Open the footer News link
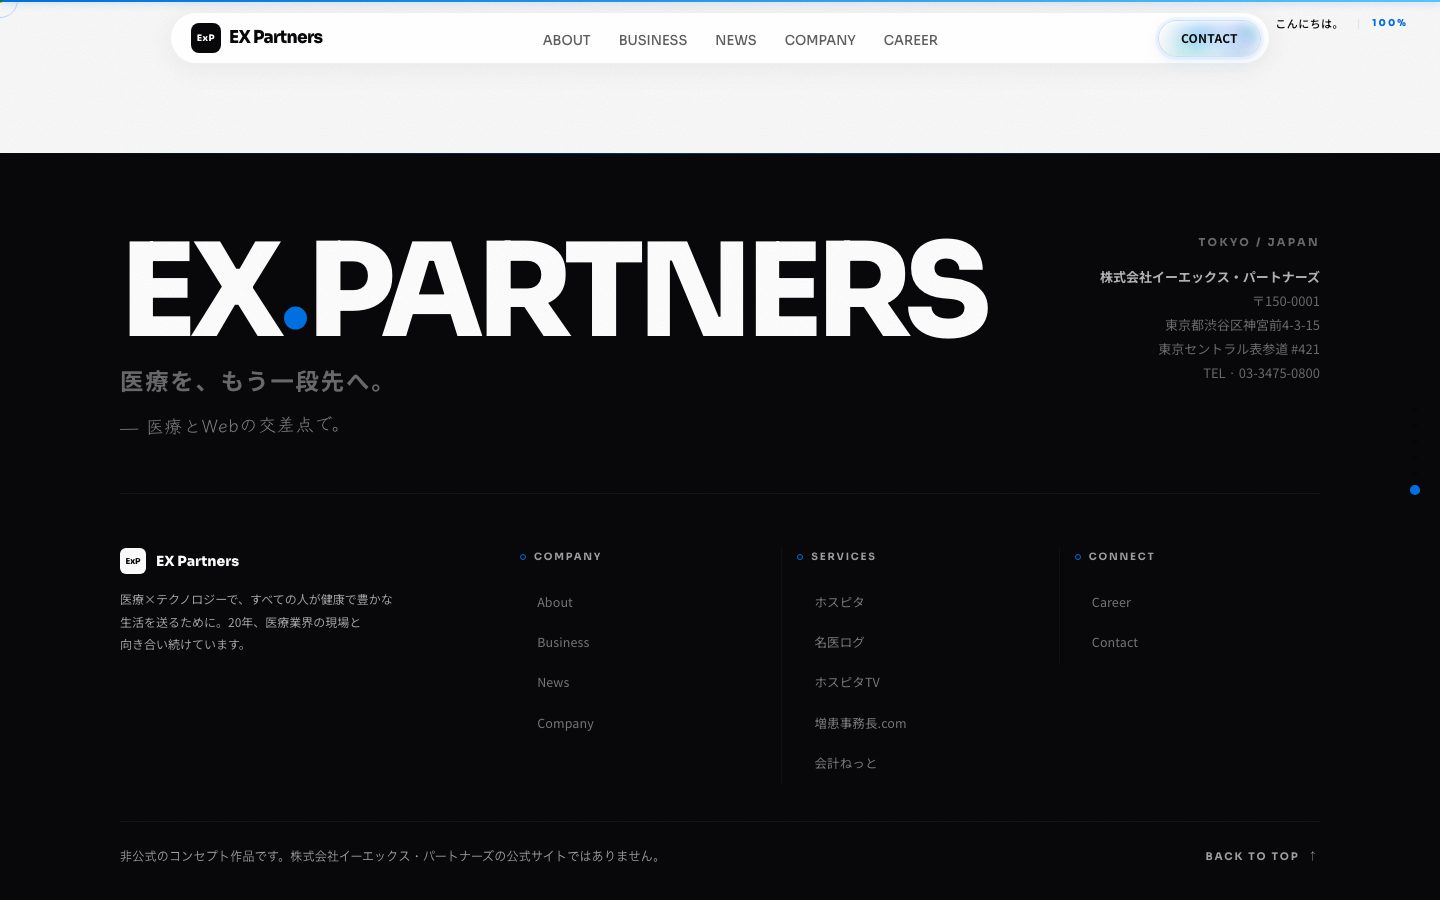This screenshot has height=900, width=1440. click(x=553, y=682)
